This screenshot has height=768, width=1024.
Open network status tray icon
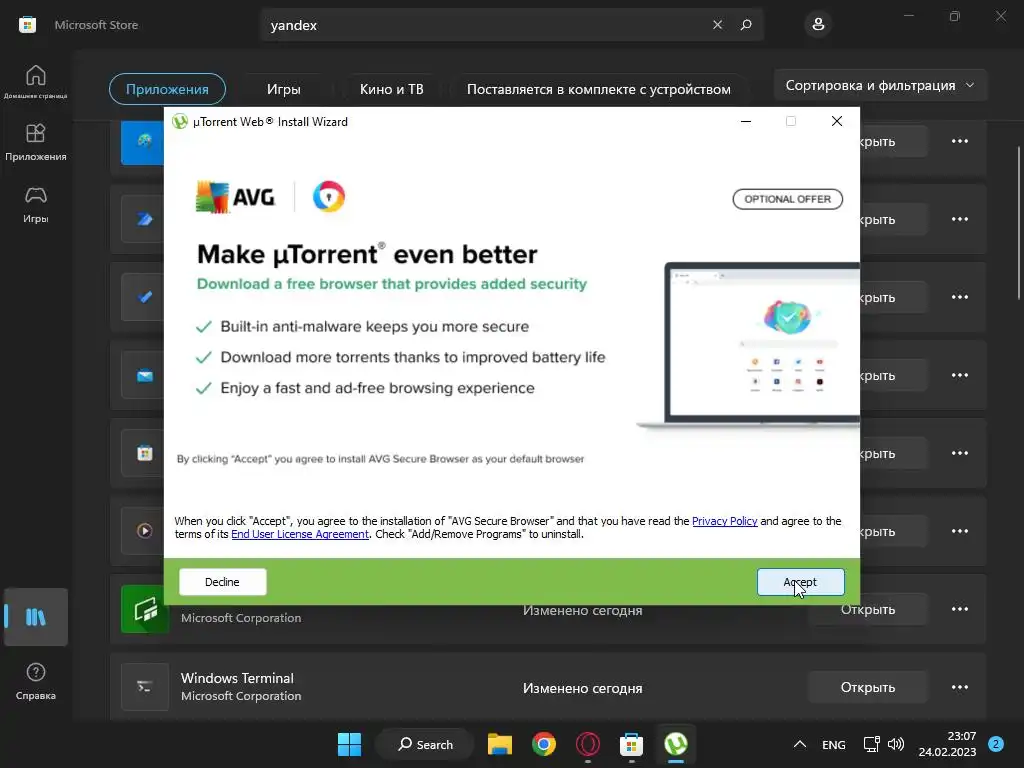click(x=872, y=744)
